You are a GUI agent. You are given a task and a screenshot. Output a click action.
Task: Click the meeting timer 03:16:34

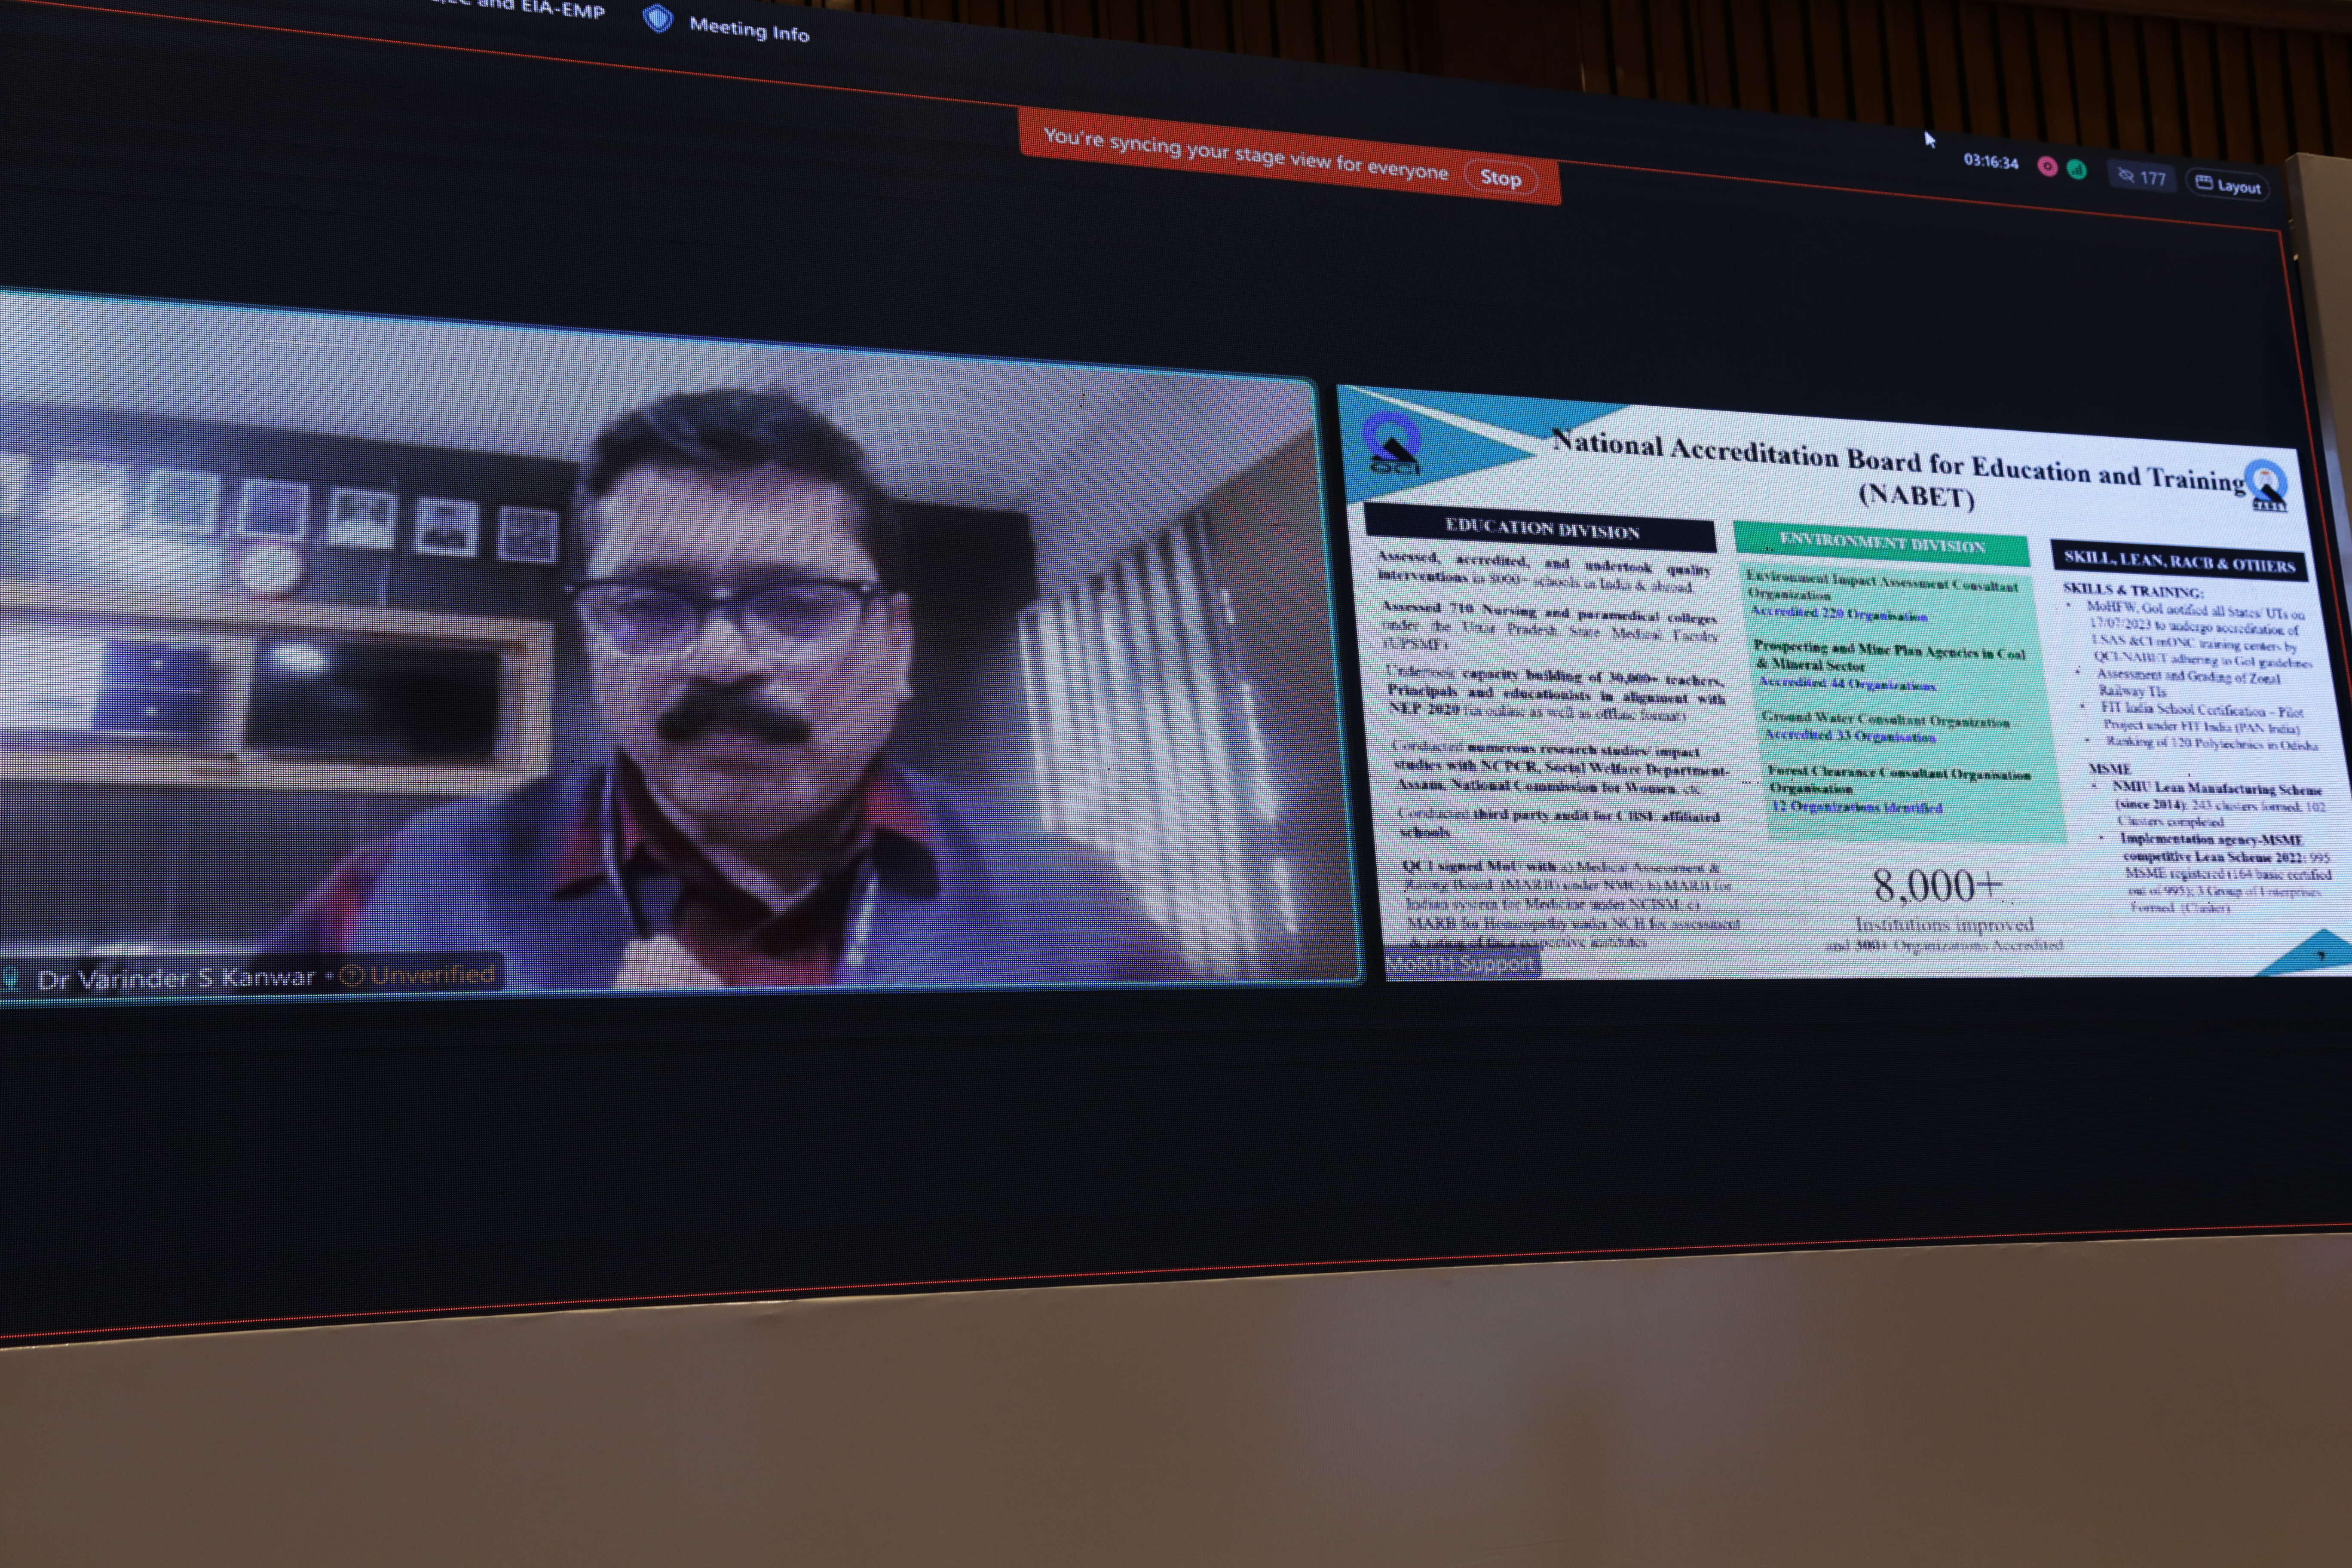tap(1990, 161)
